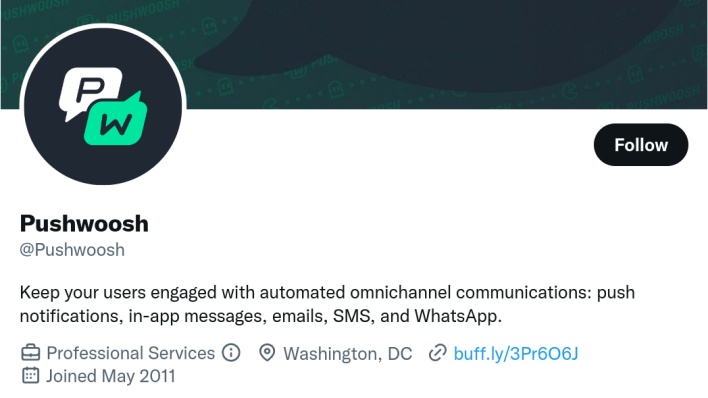The image size is (708, 398).
Task: Click the bold Pushwoosh display name
Action: (84, 224)
